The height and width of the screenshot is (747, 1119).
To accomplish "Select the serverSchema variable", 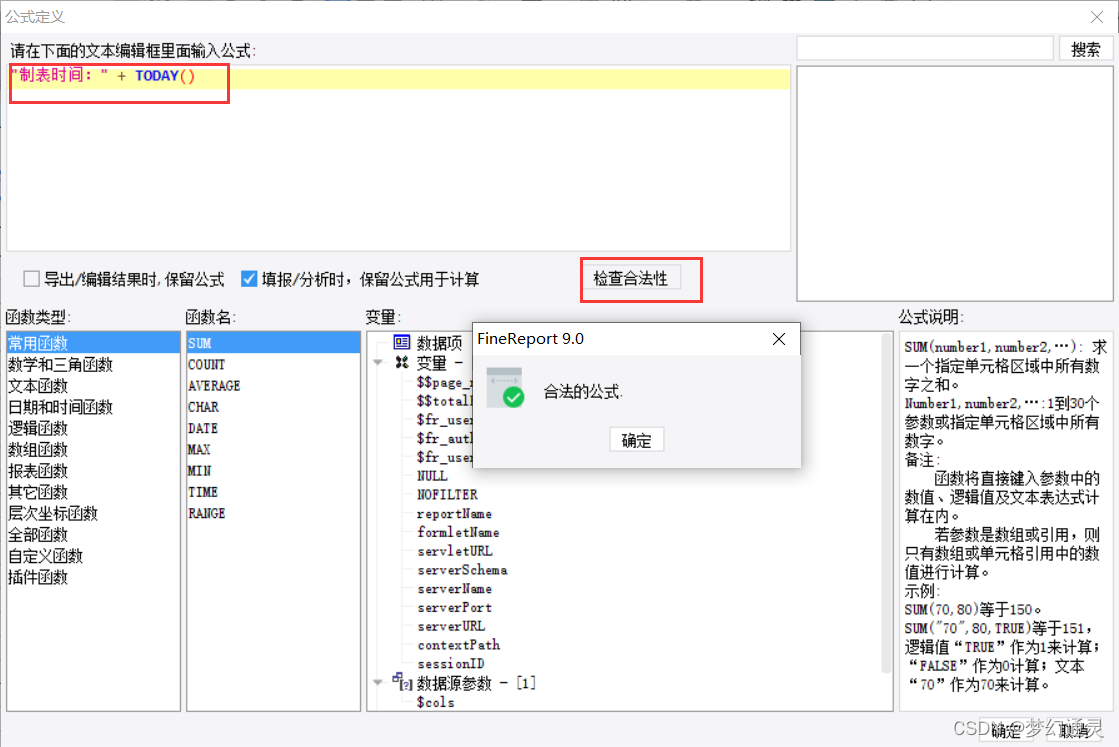I will [462, 570].
